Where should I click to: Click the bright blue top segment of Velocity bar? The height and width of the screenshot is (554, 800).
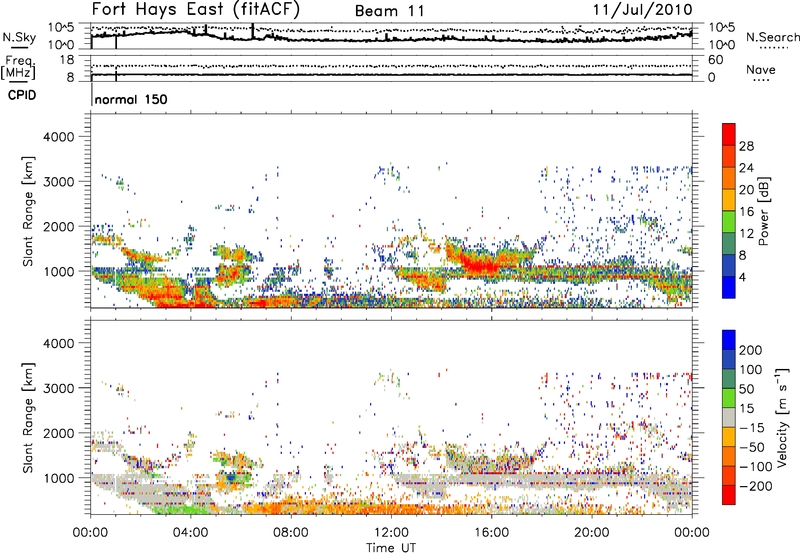click(729, 340)
